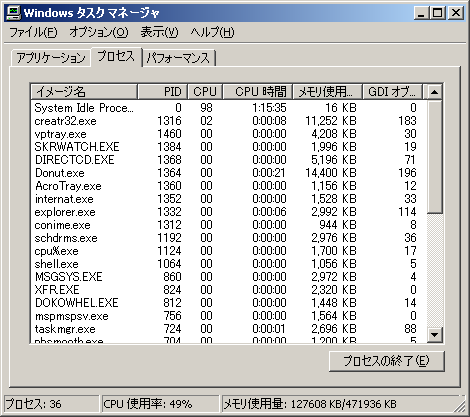The width and height of the screenshot is (470, 417).
Task: Select the Donut.exe process
Action: pyautogui.click(x=229, y=173)
